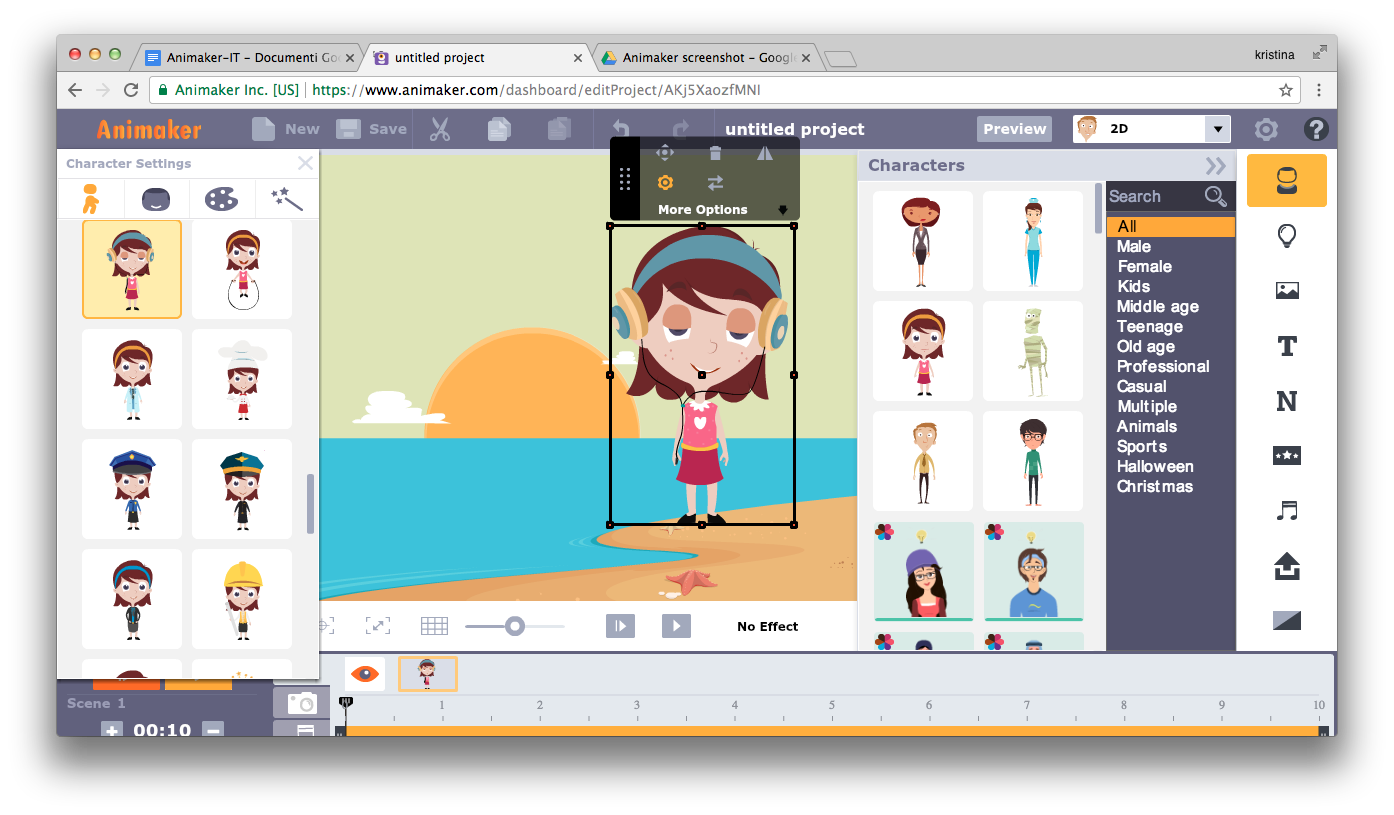Viewport: 1394px width, 815px height.
Task: Select the girl with jump rope thumbnail
Action: tap(242, 269)
